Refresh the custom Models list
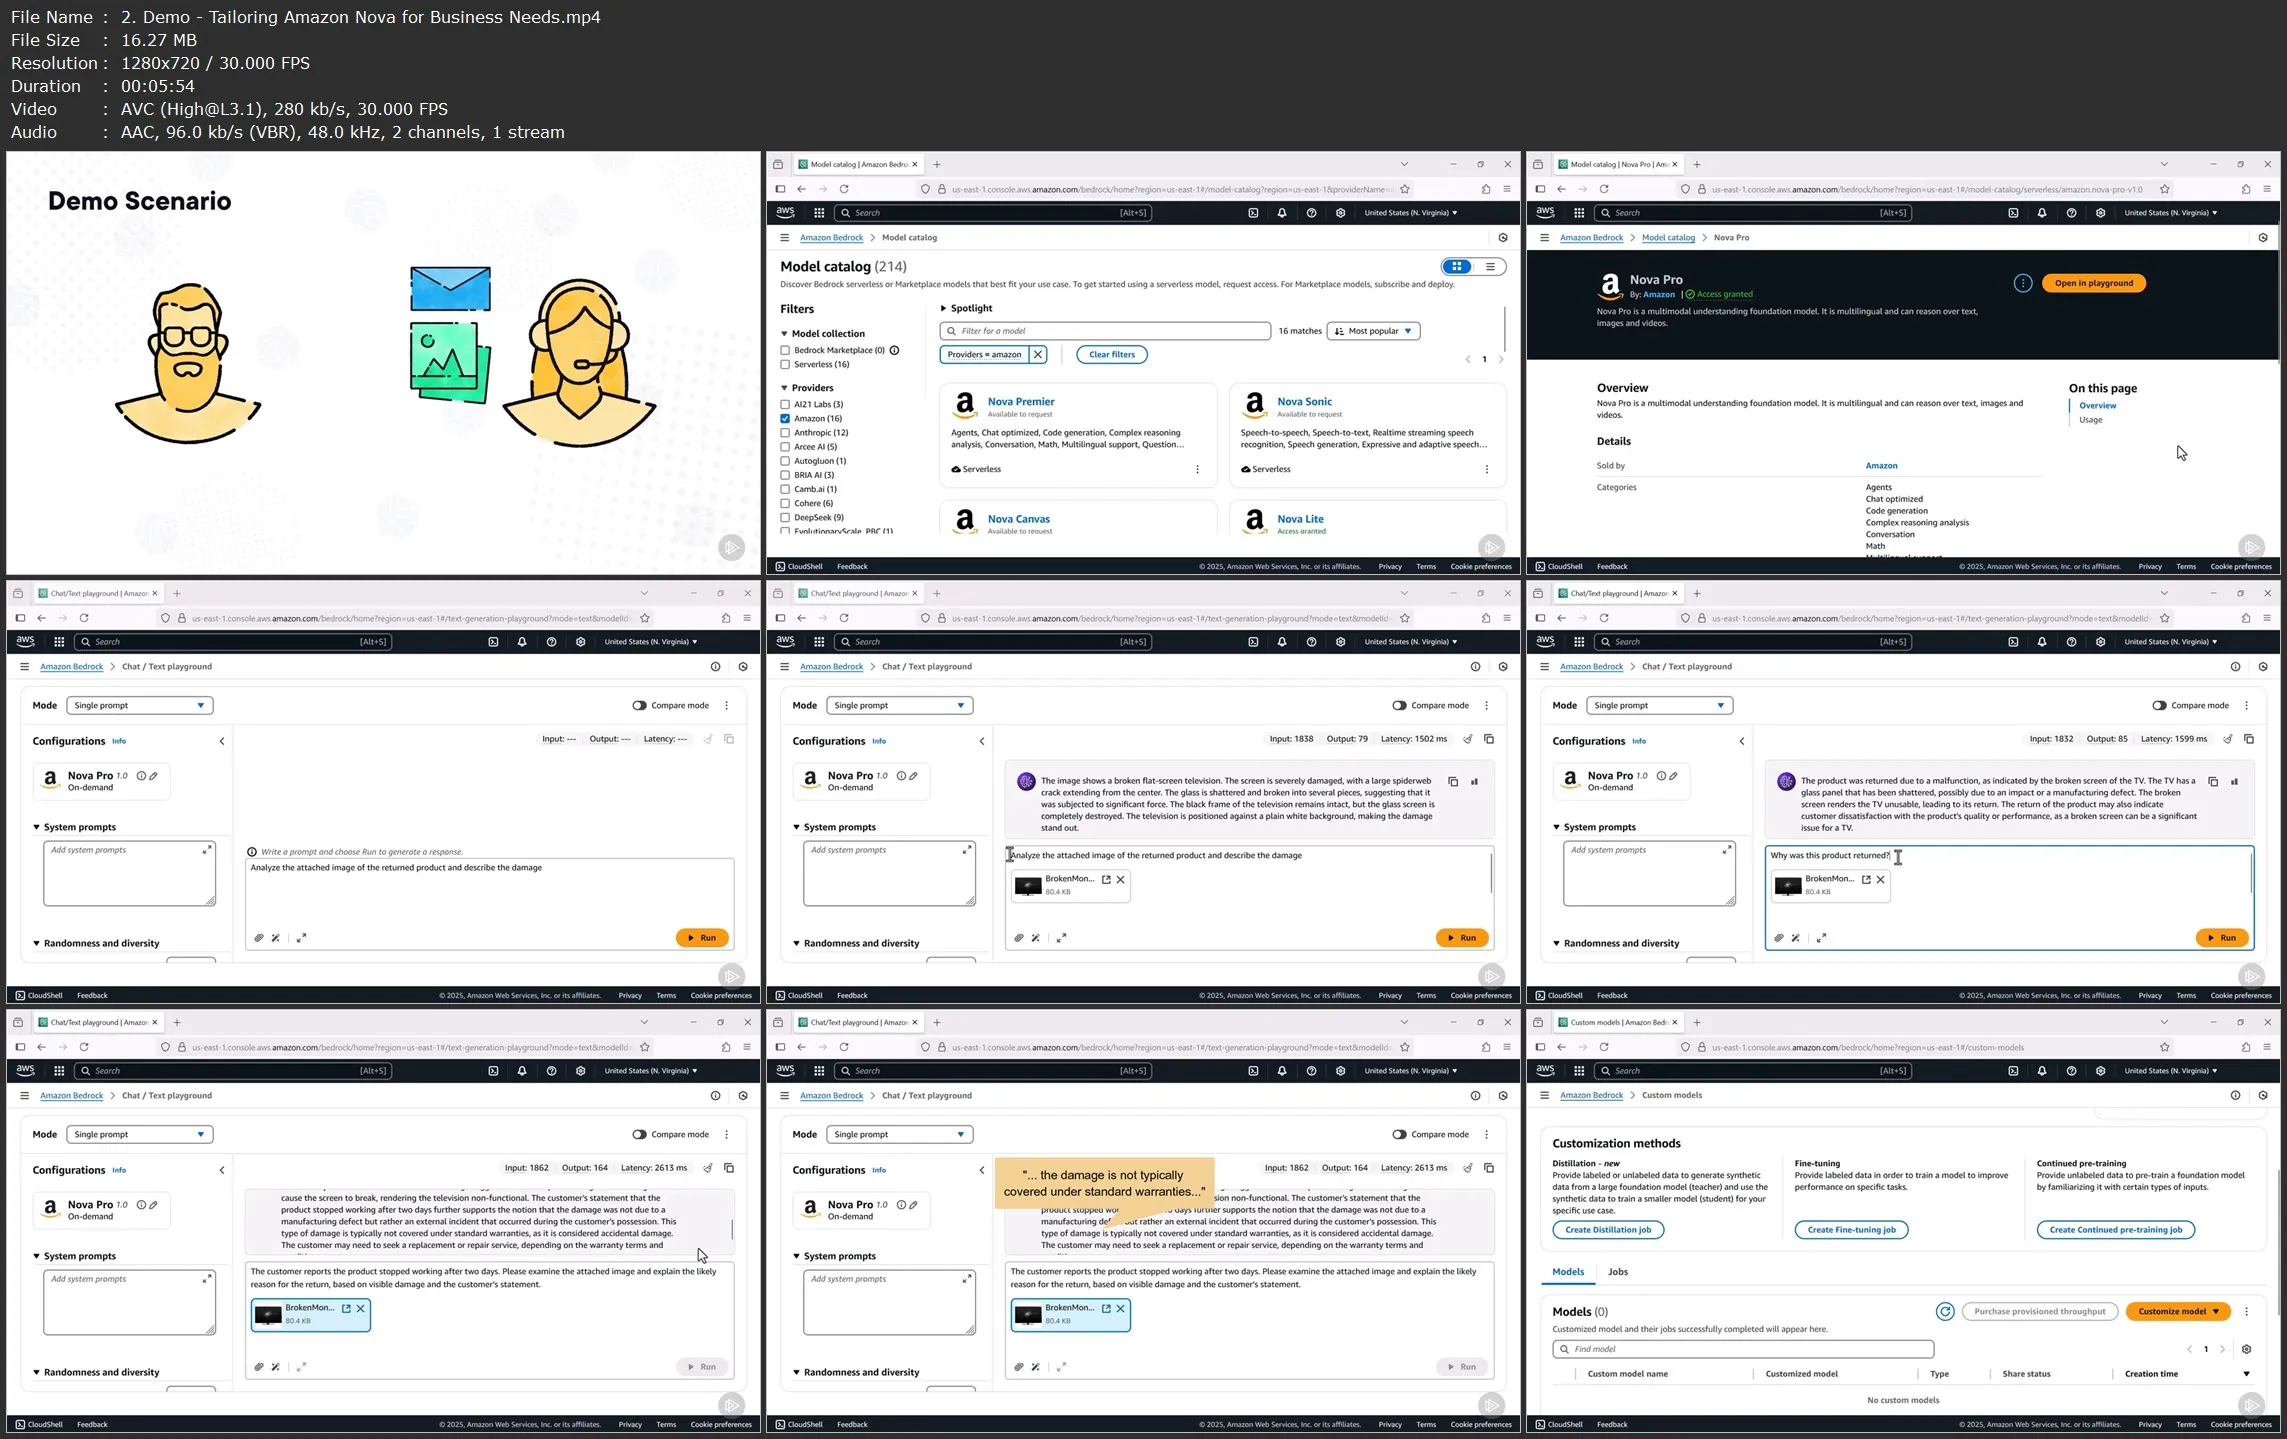The width and height of the screenshot is (2287, 1439). point(1945,1312)
